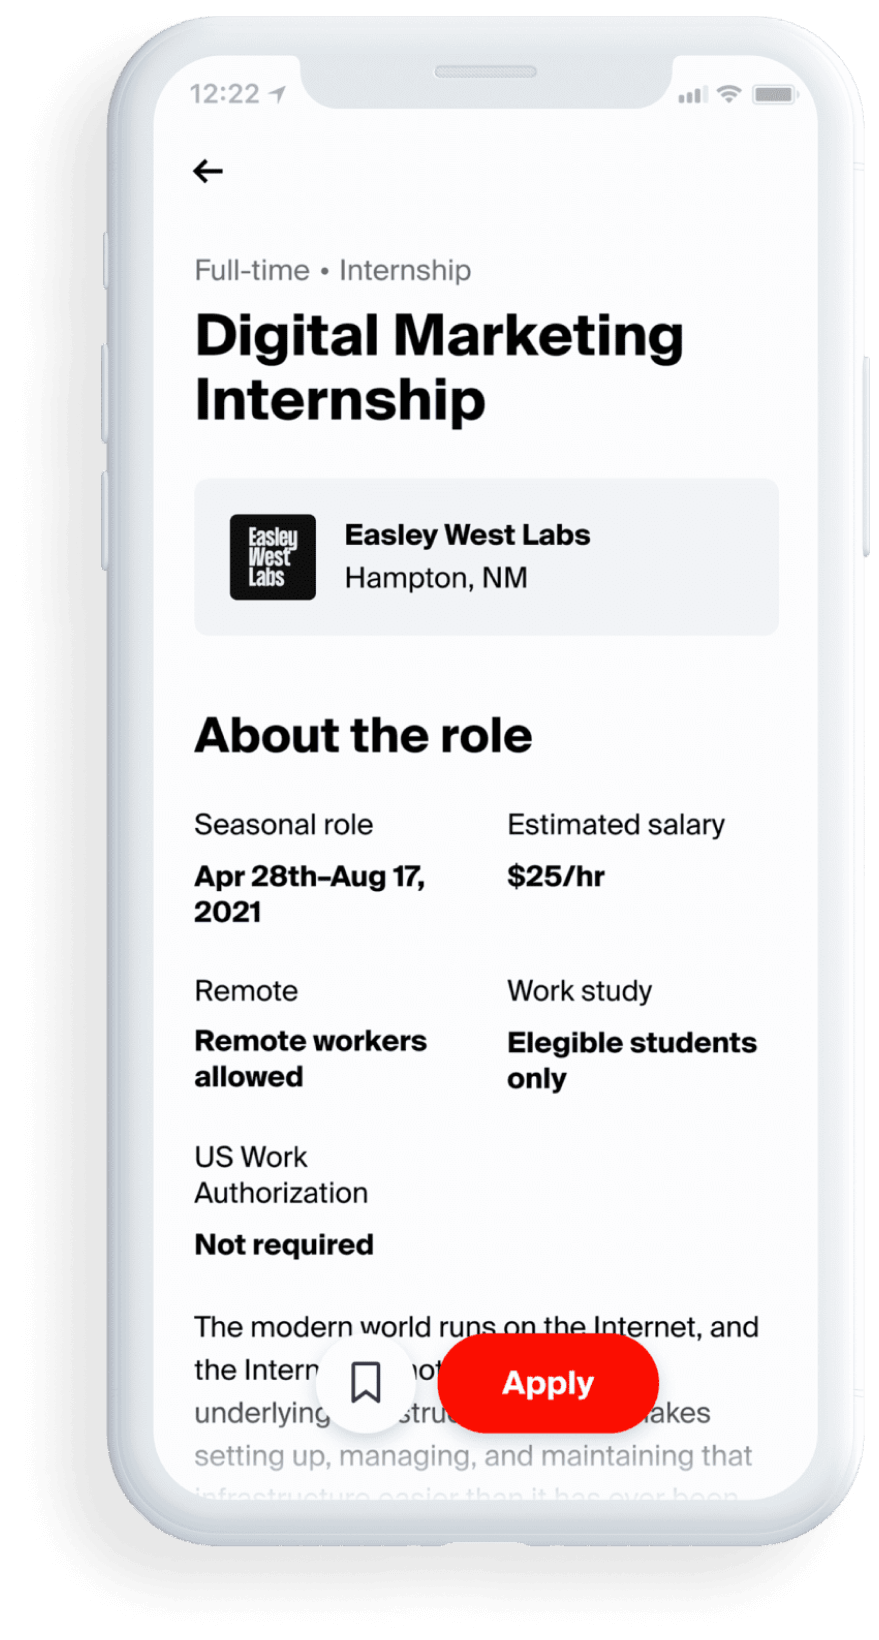Viewport: 879px width, 1640px height.
Task: Tap the back arrow icon
Action: pos(208,171)
